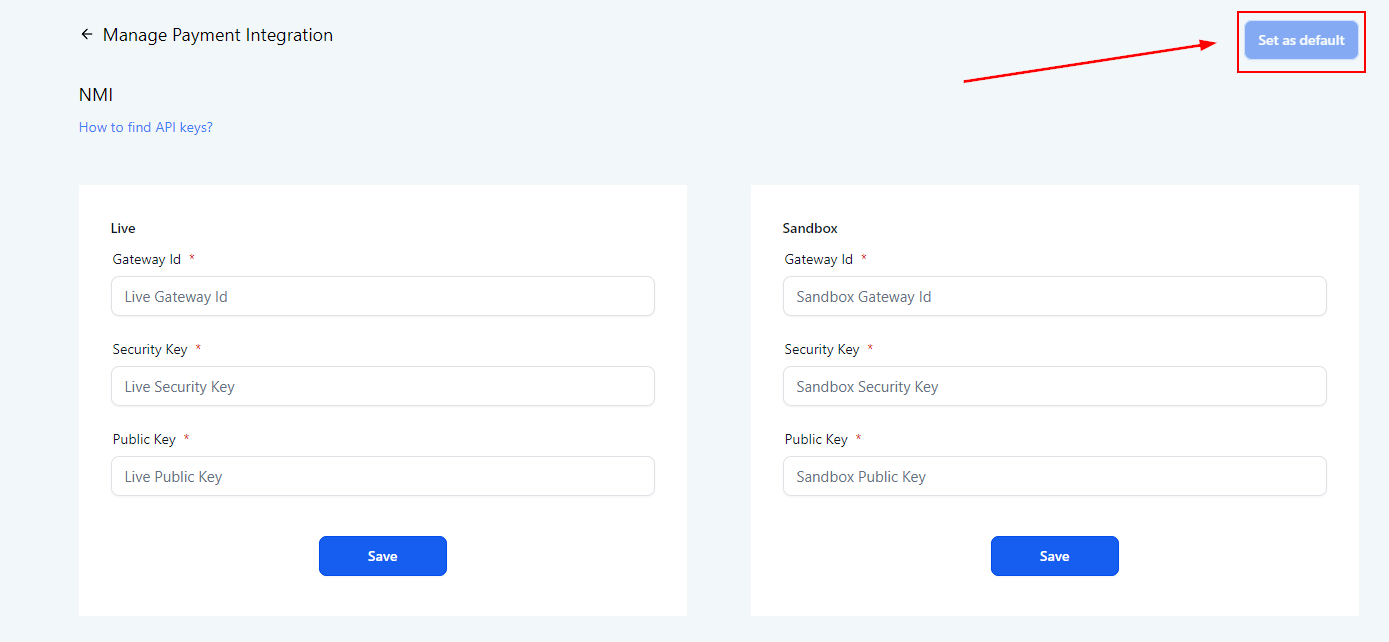Click the Gateway Id label under Sandbox
Viewport: 1389px width, 642px height.
[x=819, y=259]
